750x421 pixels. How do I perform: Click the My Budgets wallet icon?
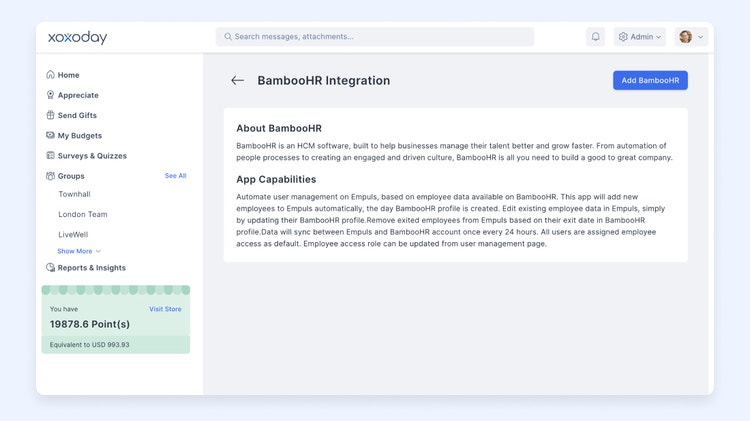[50, 135]
